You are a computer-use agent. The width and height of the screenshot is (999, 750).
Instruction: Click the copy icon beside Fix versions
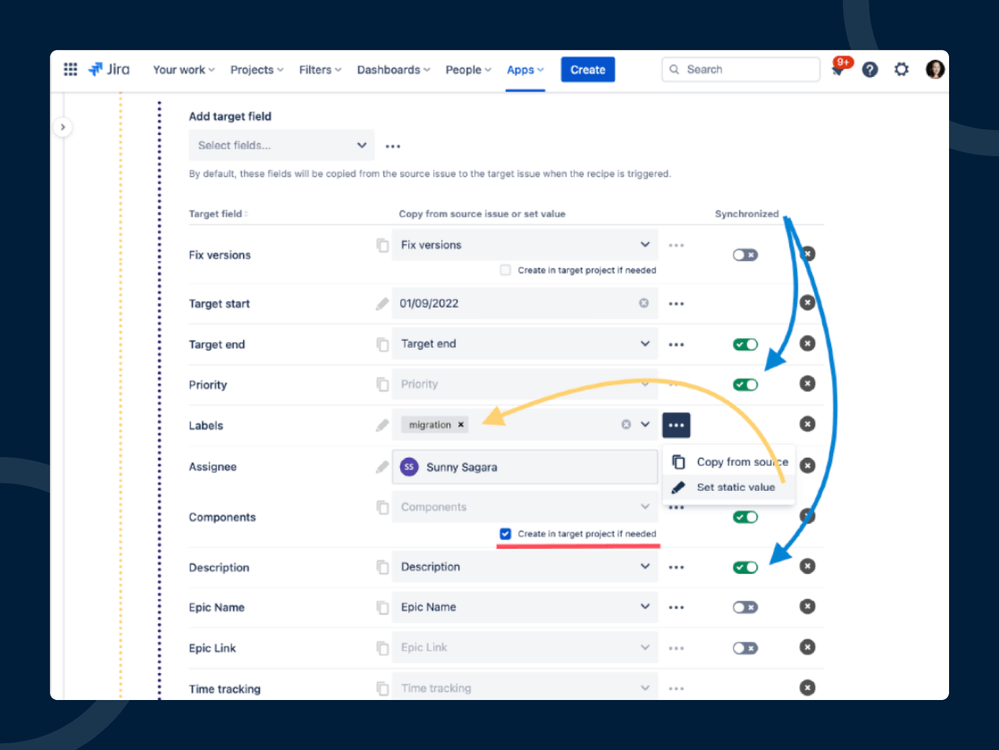coord(382,245)
